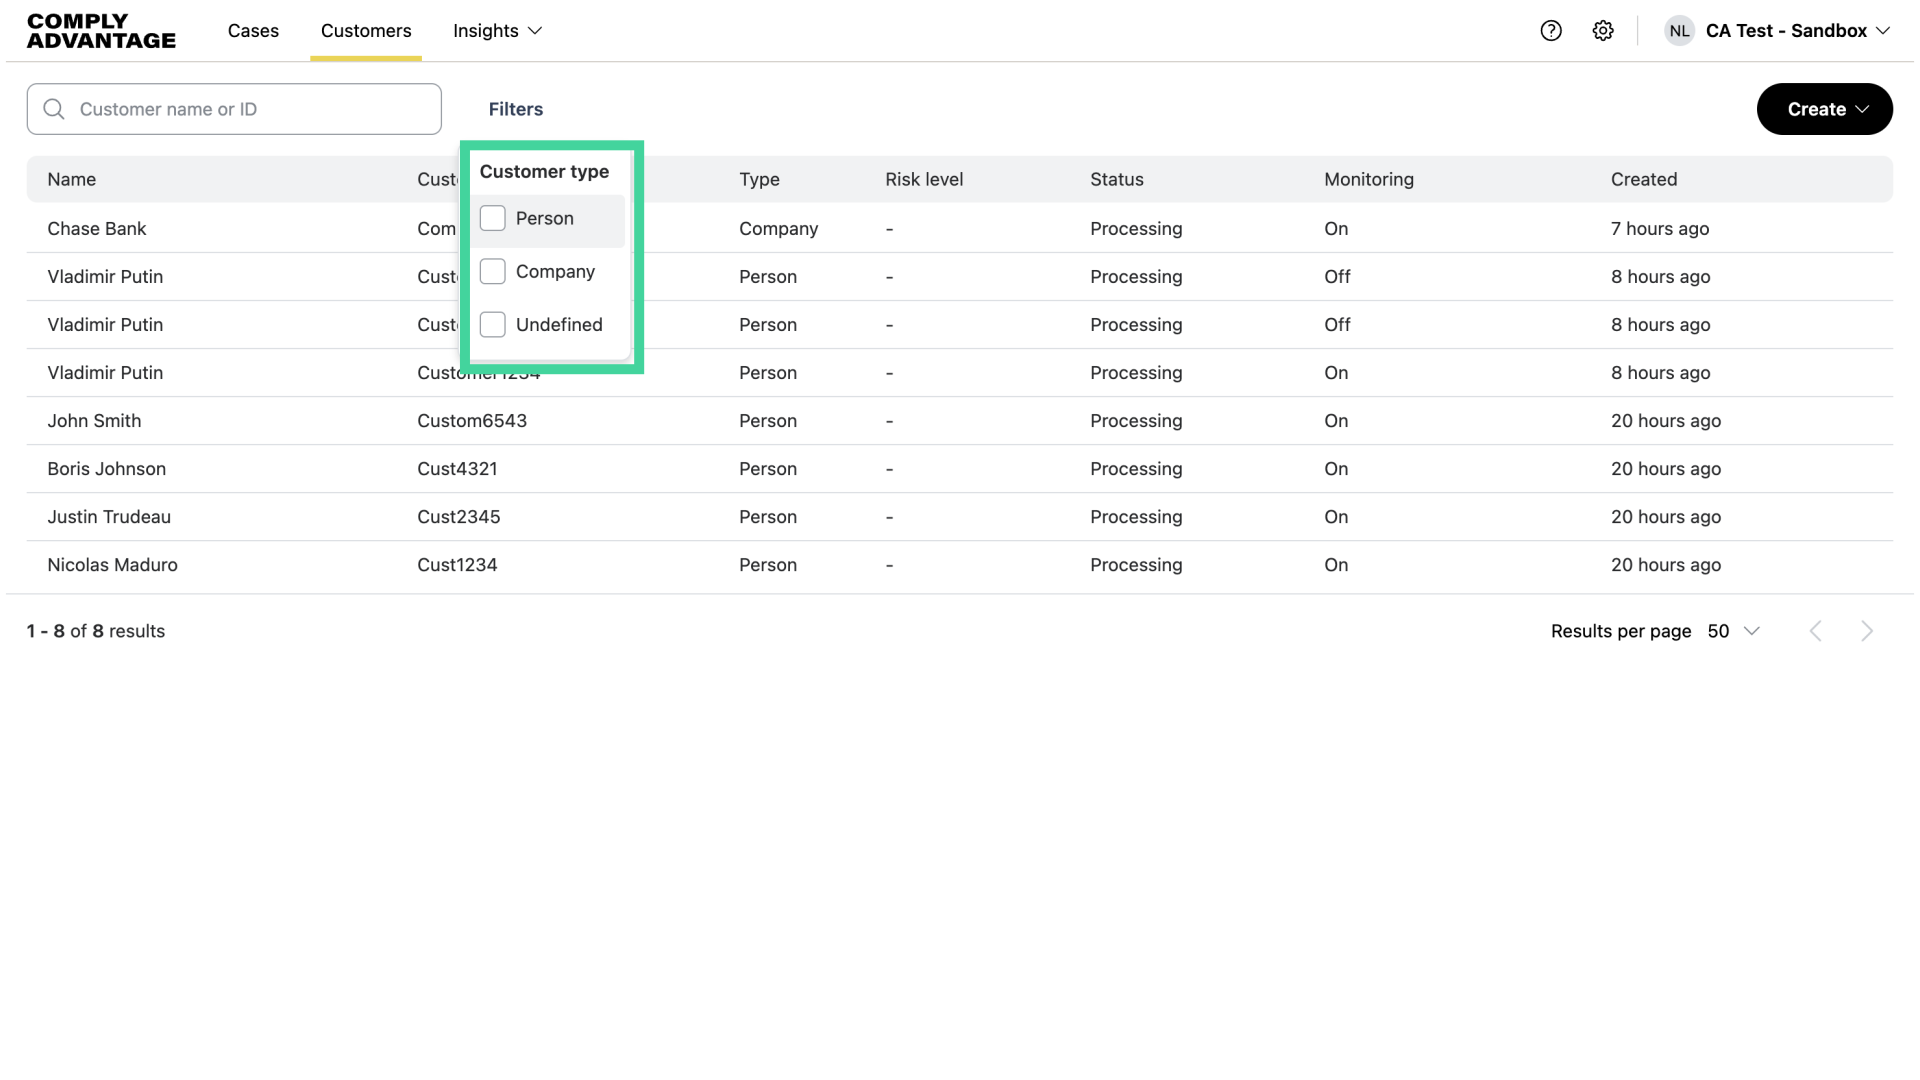Screen dimensions: 1920x1080
Task: Open the help question mark icon
Action: coord(1551,31)
